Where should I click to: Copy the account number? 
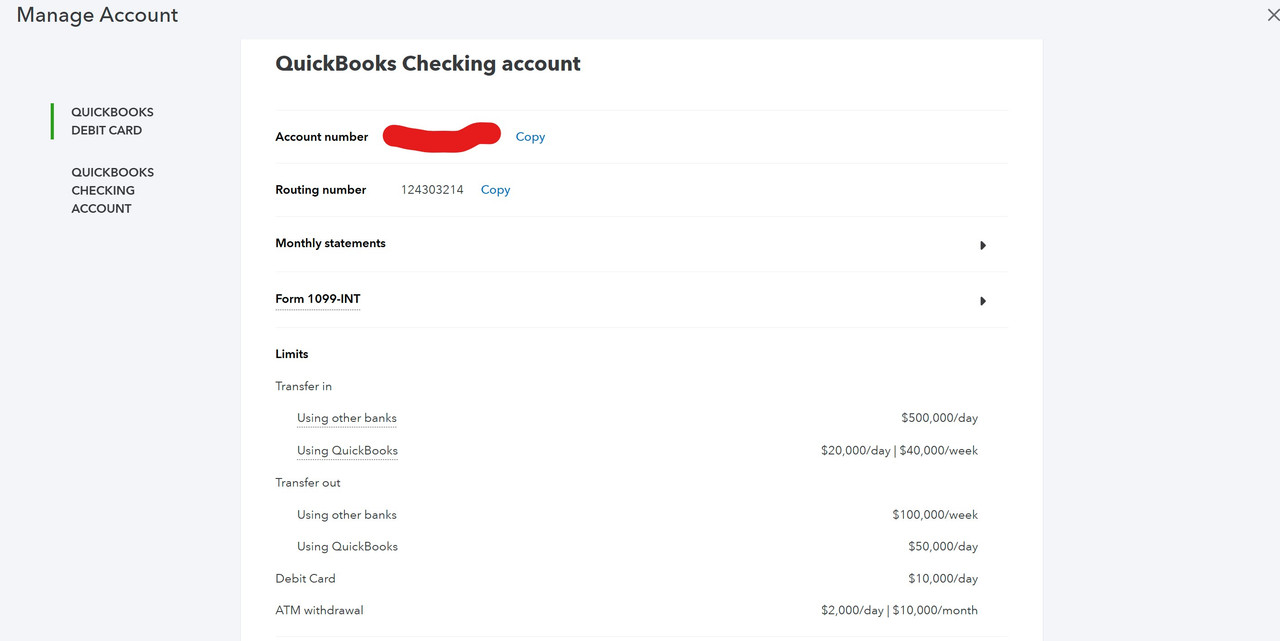[530, 137]
